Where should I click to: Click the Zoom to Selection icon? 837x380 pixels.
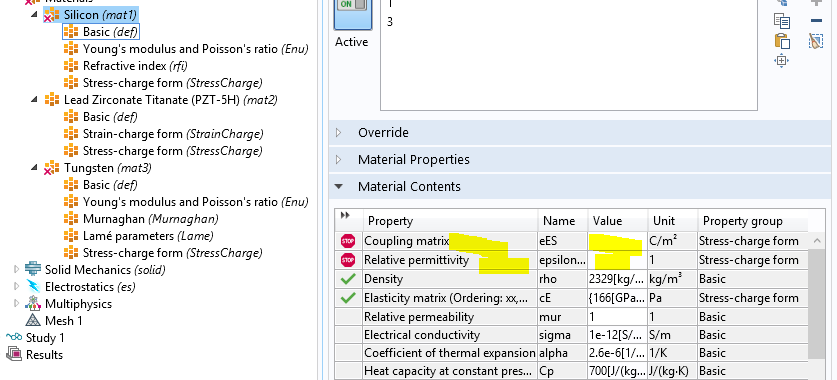pyautogui.click(x=781, y=61)
